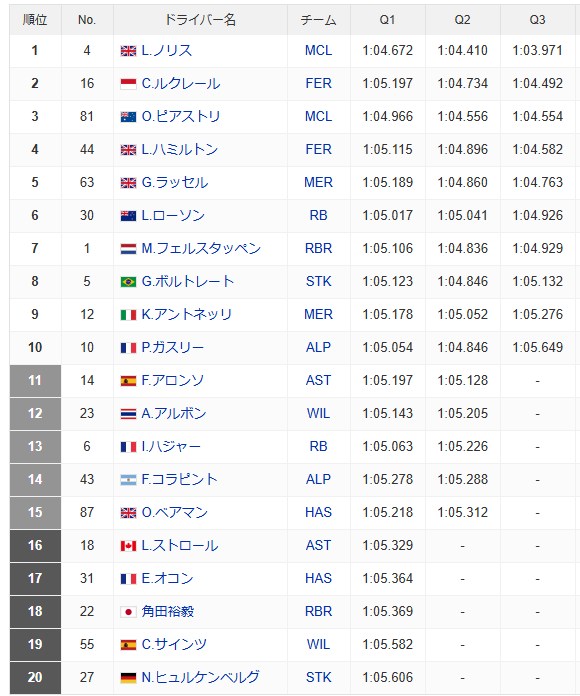The height and width of the screenshot is (696, 580).
Task: Click the Canadian flag beside L.ストロール
Action: [128, 546]
